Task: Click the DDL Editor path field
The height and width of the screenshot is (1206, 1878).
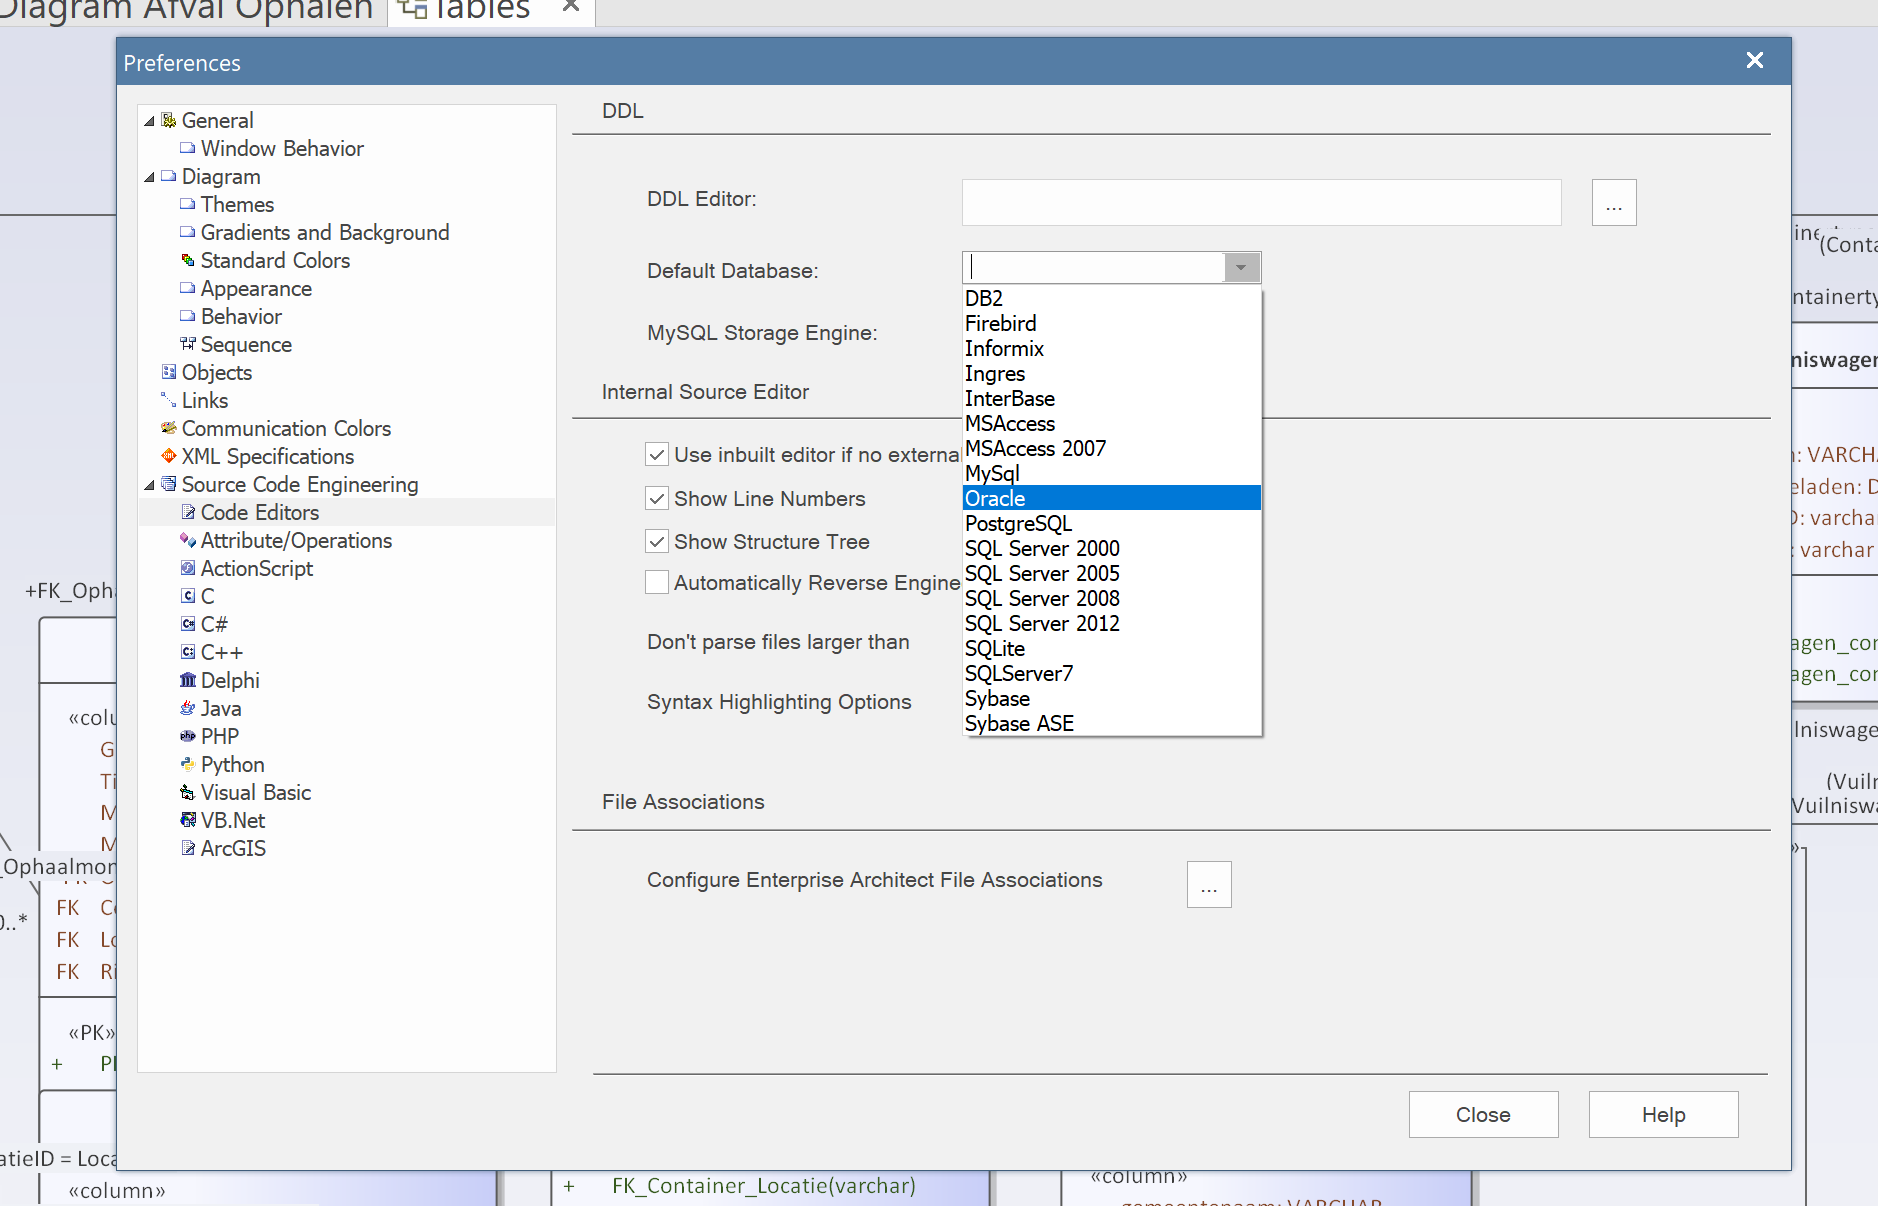Action: point(1261,203)
